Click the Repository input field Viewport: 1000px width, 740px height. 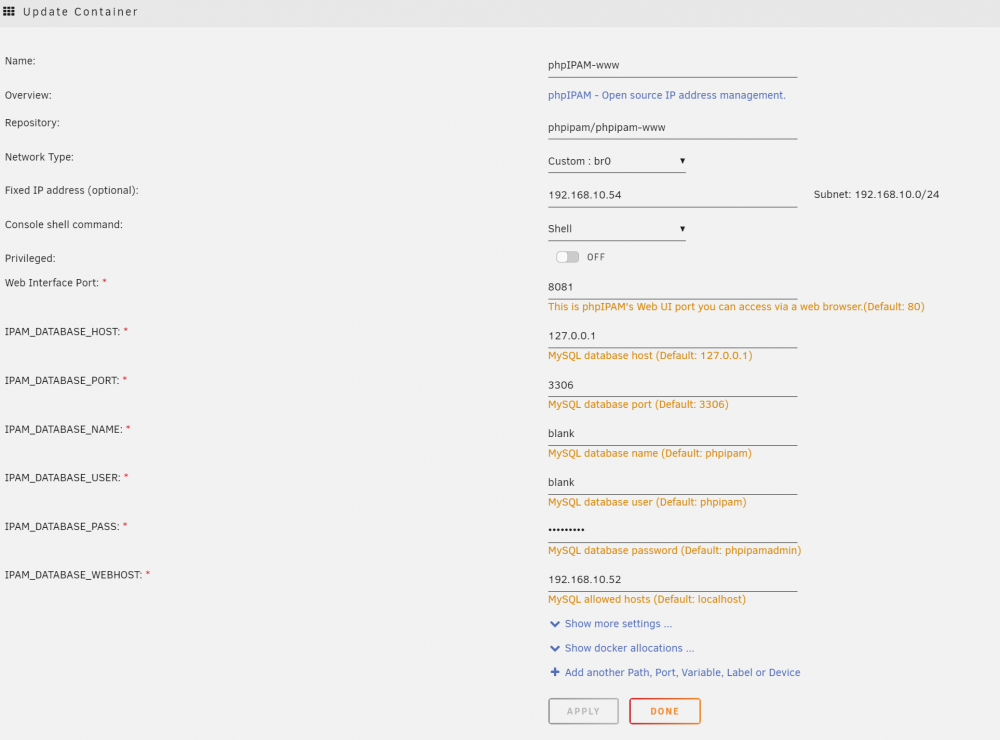pos(672,128)
